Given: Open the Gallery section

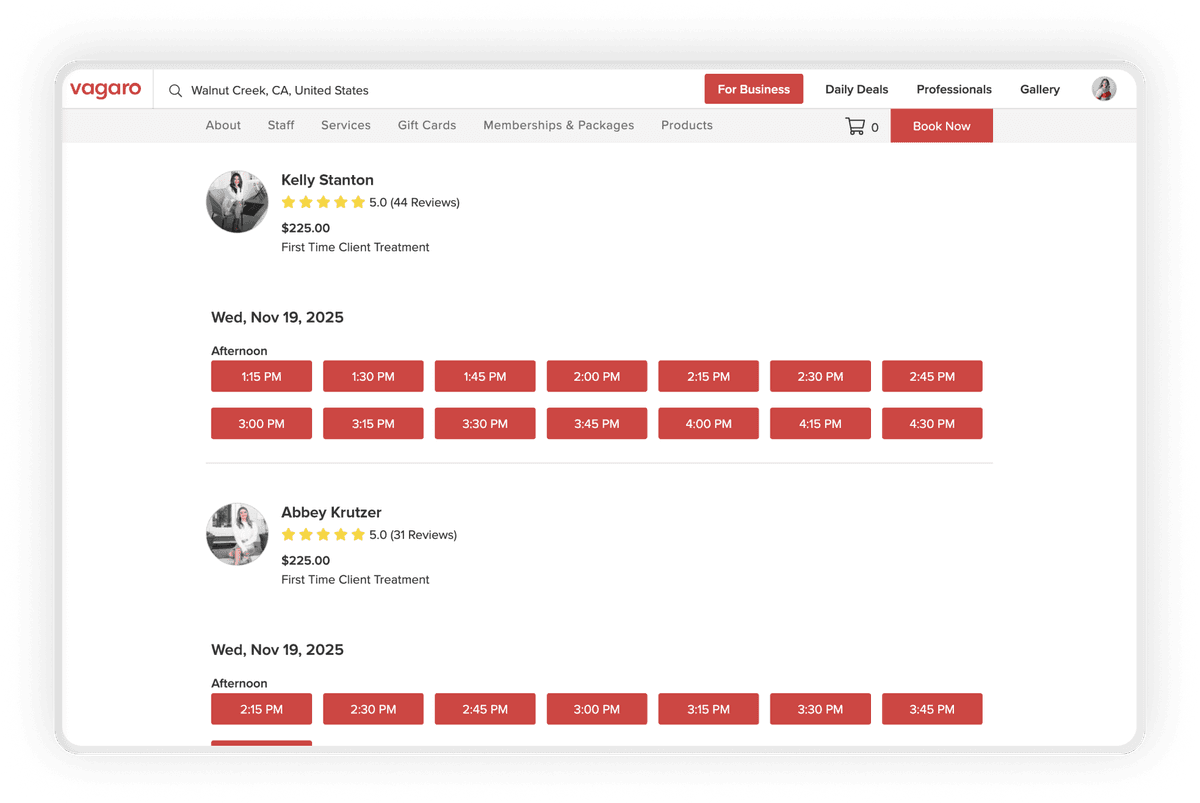Looking at the screenshot, I should pos(1039,89).
